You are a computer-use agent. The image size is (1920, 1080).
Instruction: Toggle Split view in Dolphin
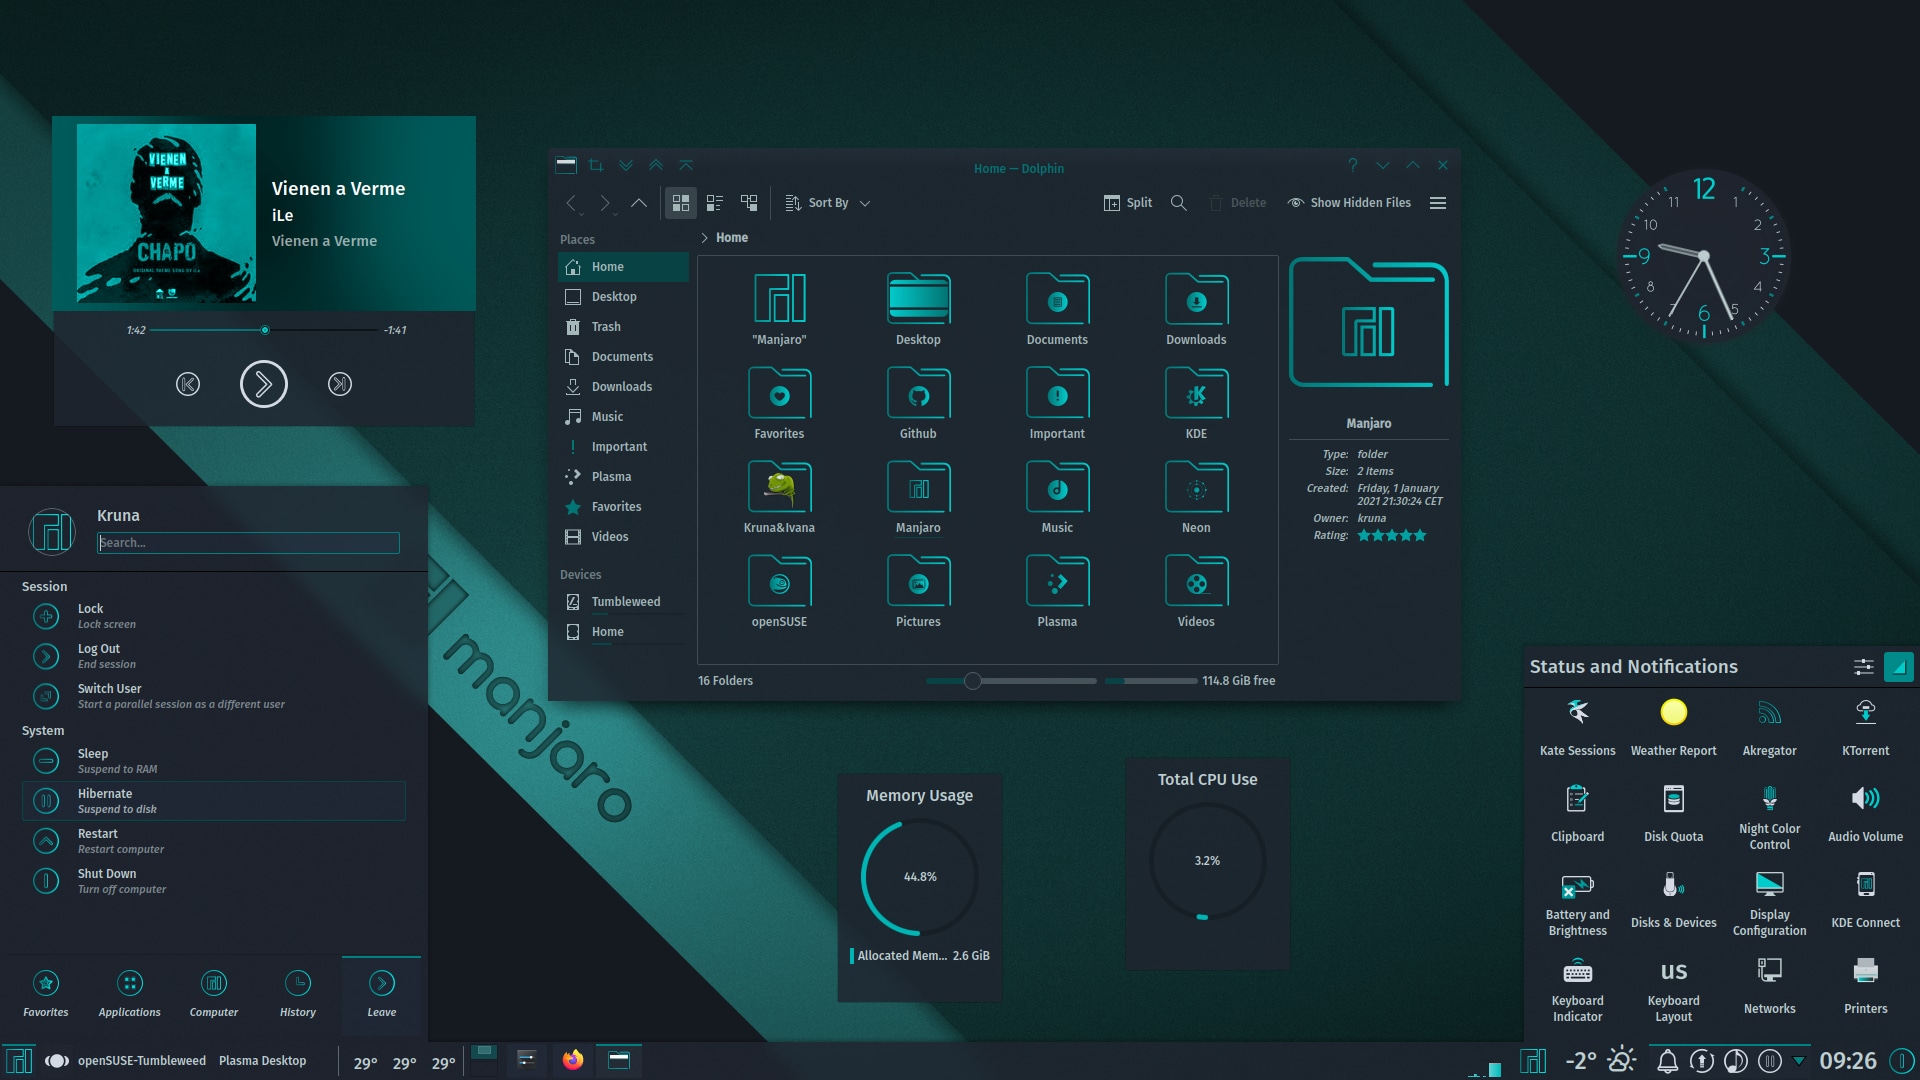[1127, 203]
